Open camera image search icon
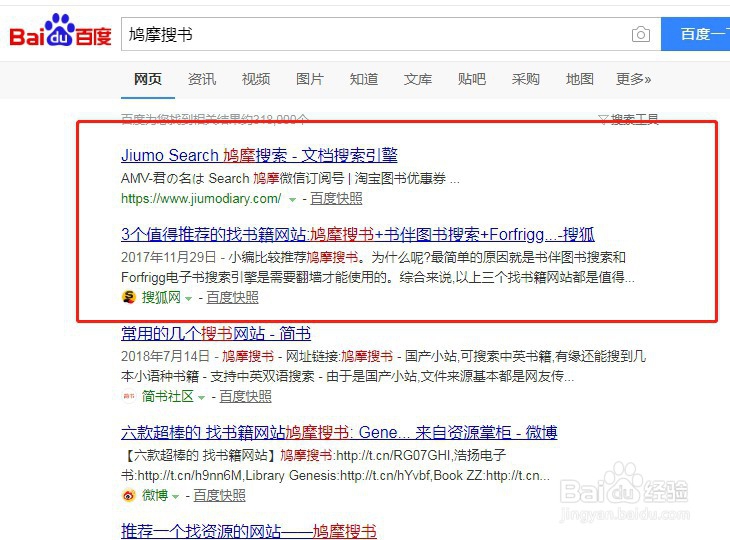The width and height of the screenshot is (730, 540). [x=641, y=34]
